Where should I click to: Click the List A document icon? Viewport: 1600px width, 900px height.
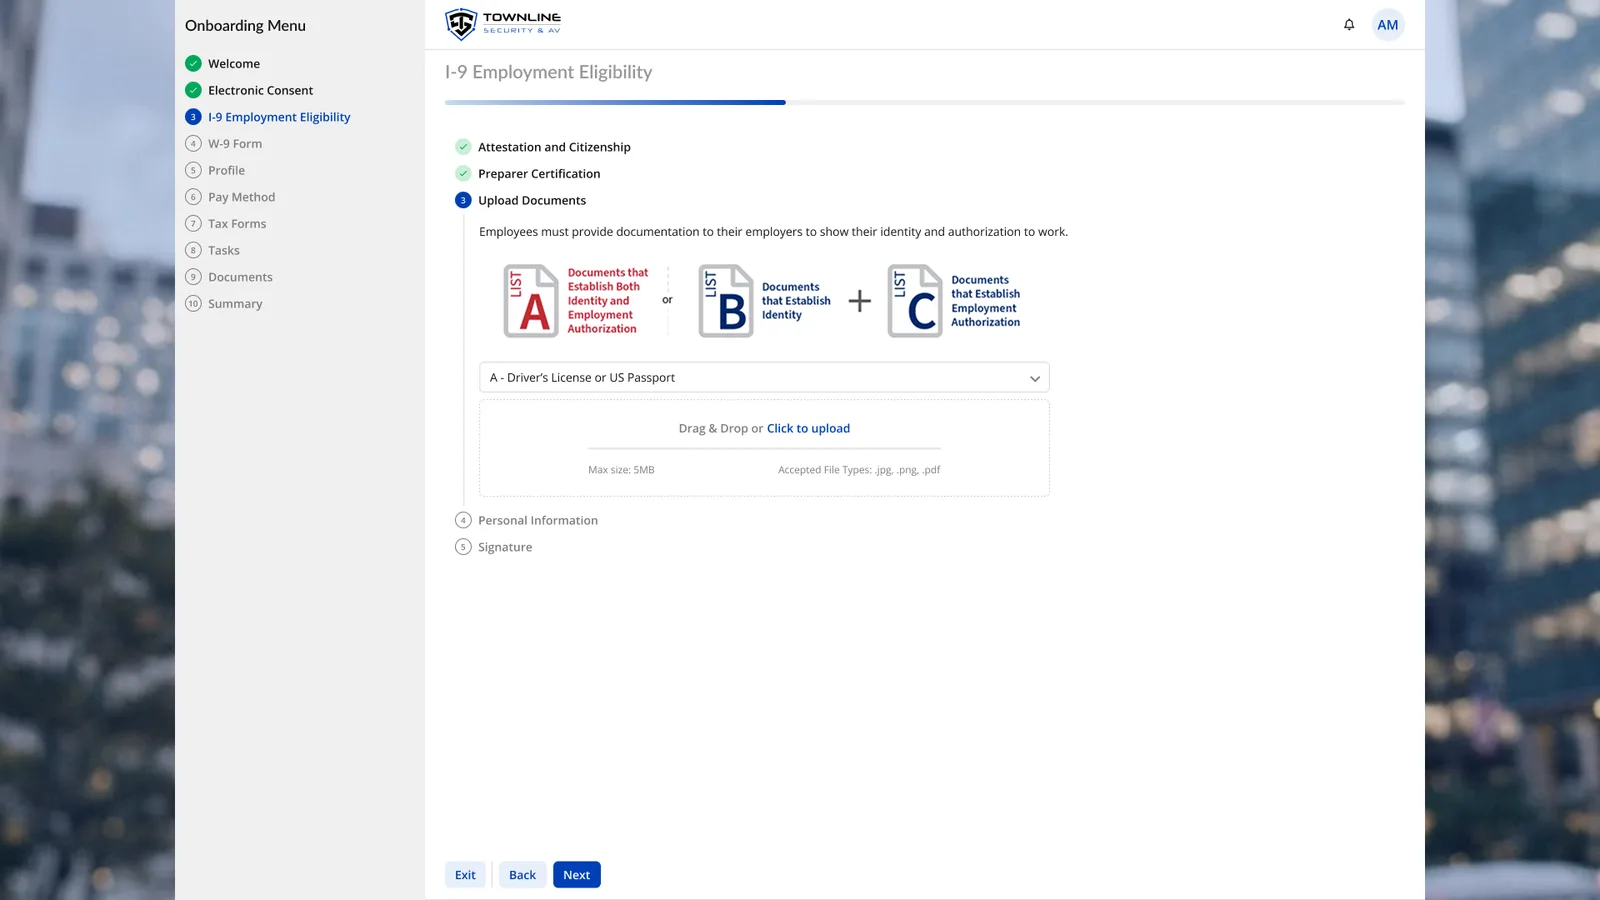(531, 301)
